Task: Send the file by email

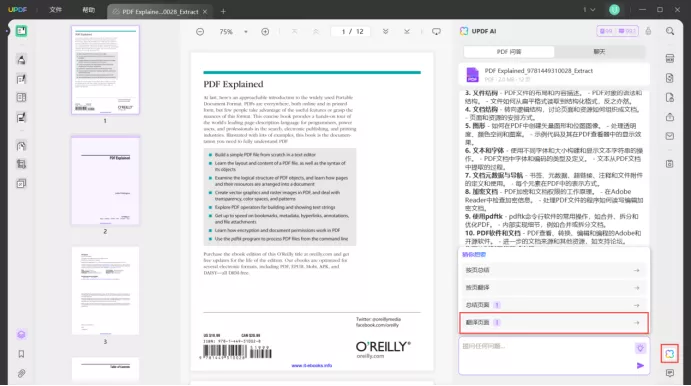Action: click(669, 136)
